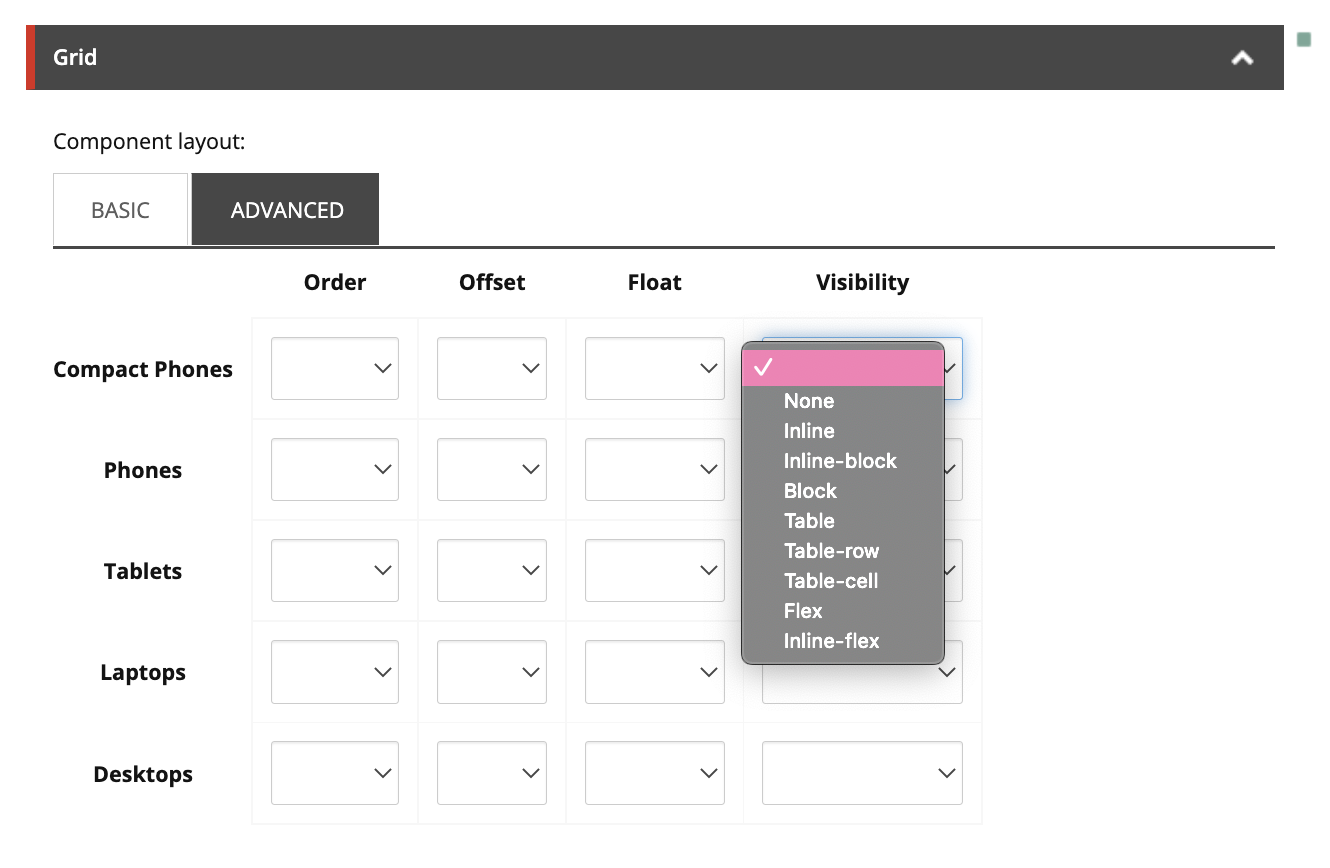
Task: Click the Visibility column header
Action: pyautogui.click(x=862, y=282)
